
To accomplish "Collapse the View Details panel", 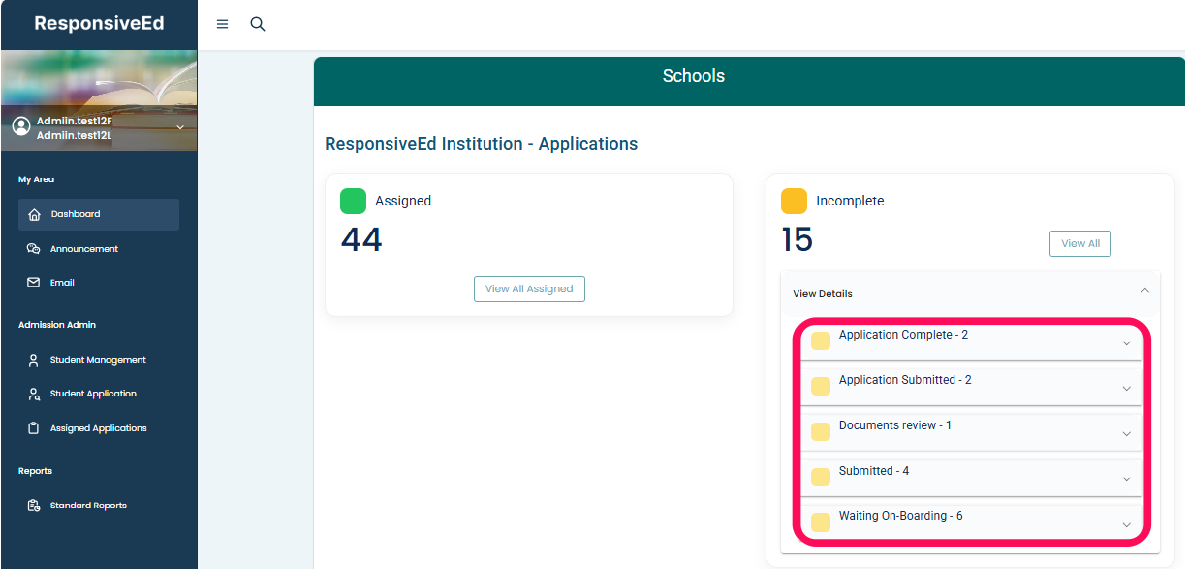I will tap(1144, 291).
